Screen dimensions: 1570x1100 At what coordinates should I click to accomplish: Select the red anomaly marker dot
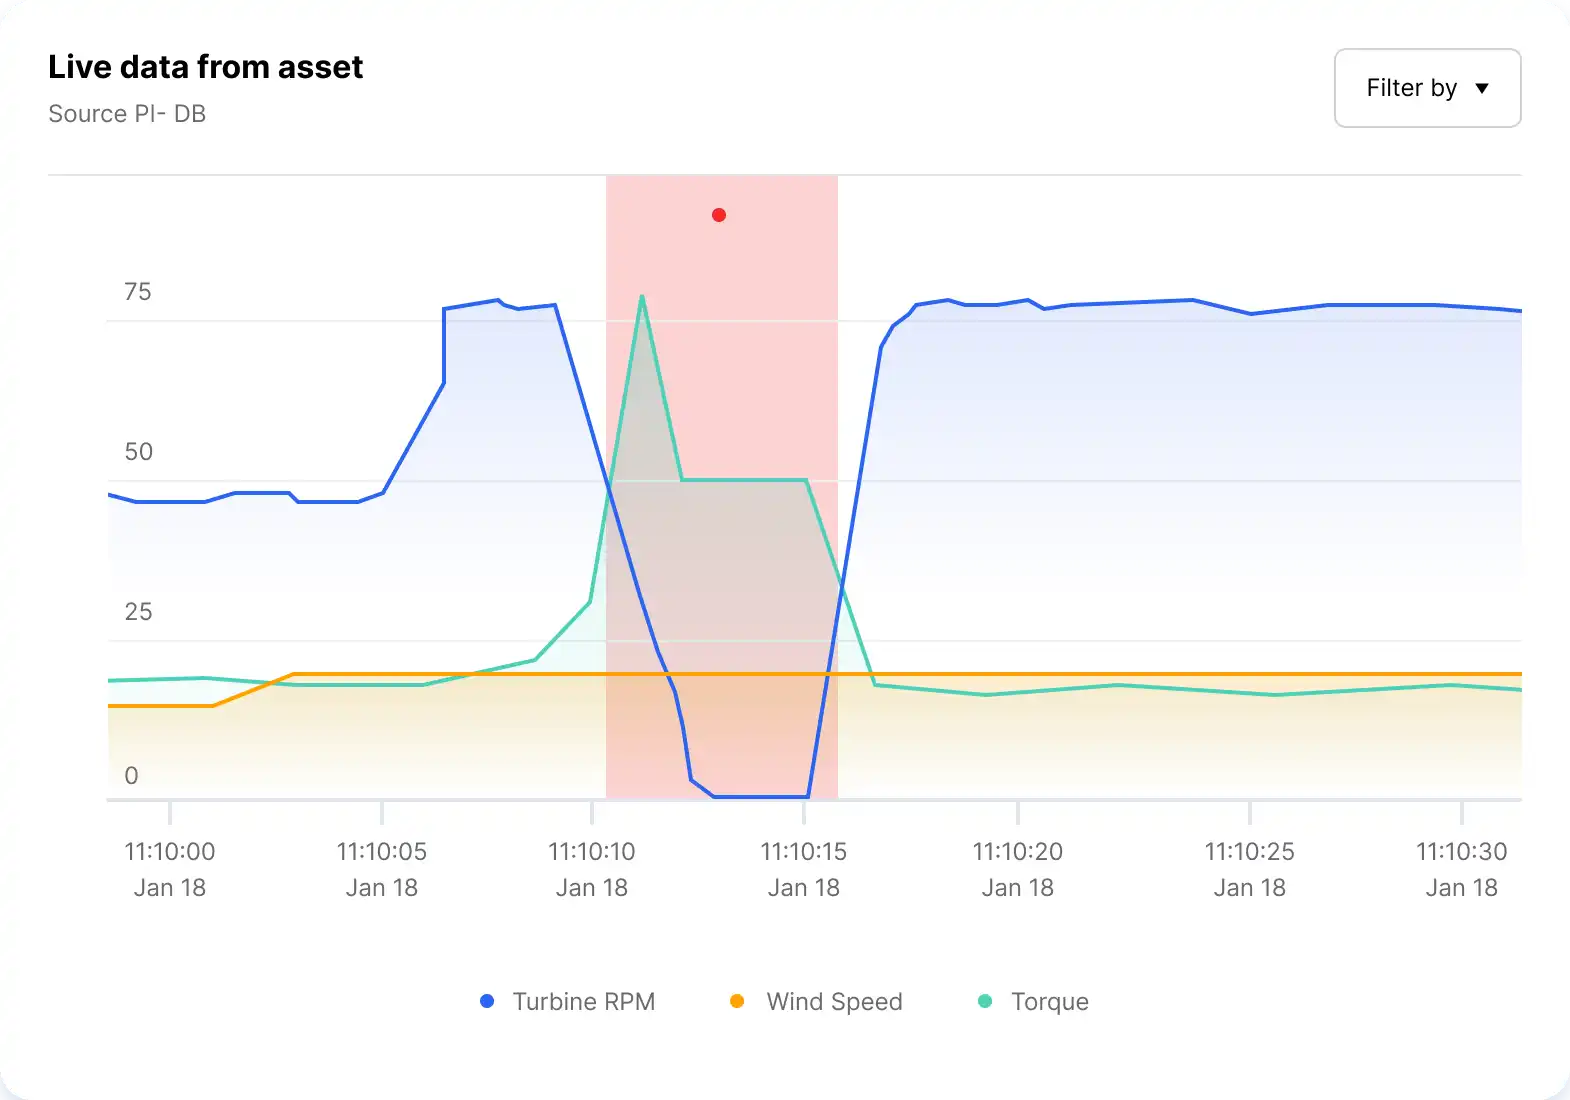(719, 215)
